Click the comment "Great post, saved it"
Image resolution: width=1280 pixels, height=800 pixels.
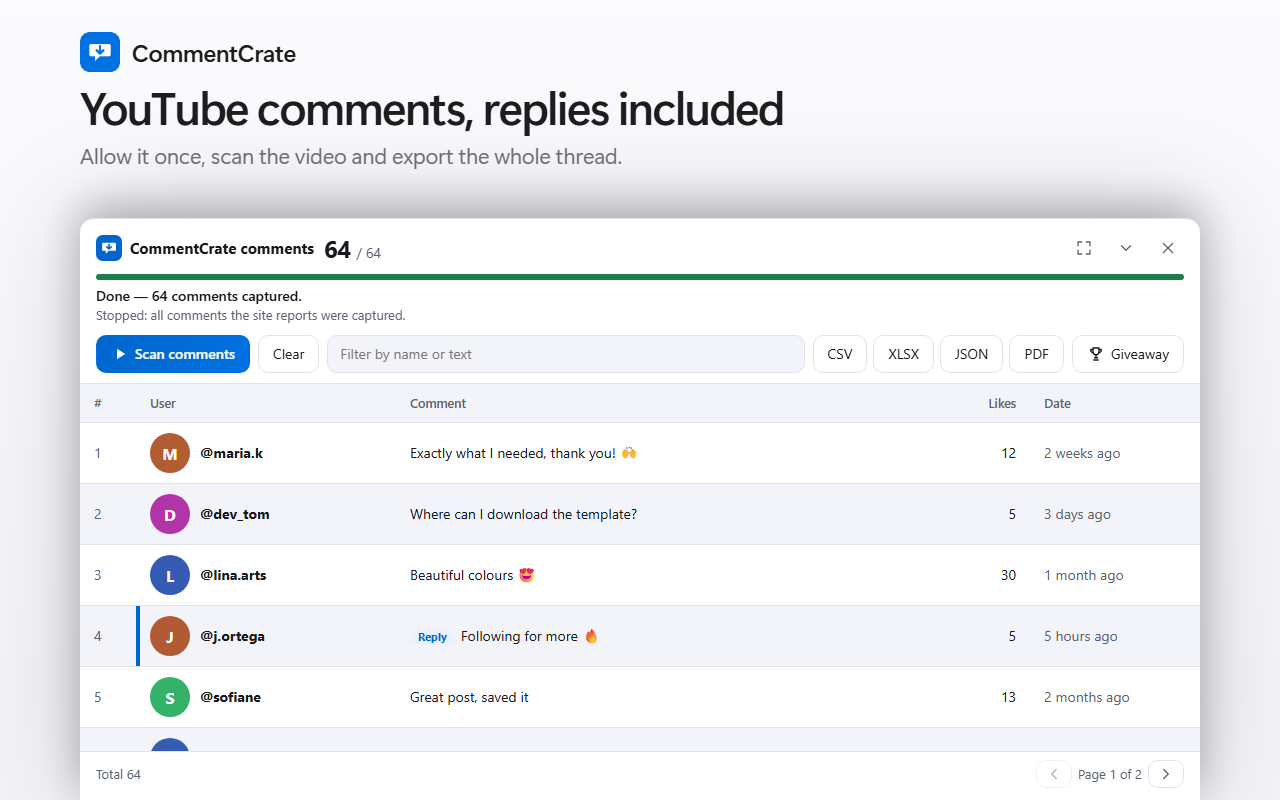(469, 697)
